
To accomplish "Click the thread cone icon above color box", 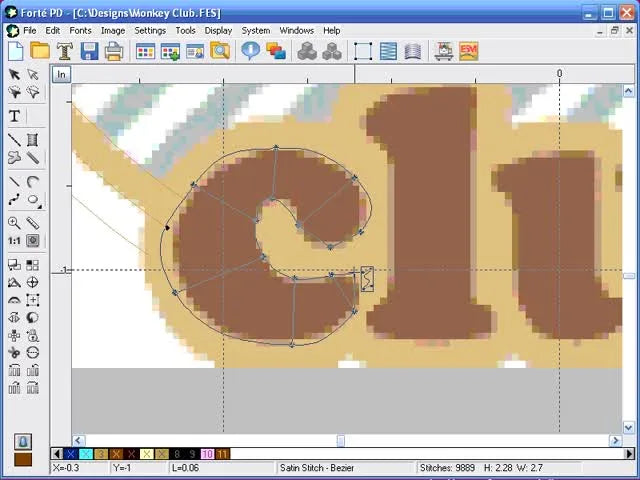I will point(23,442).
